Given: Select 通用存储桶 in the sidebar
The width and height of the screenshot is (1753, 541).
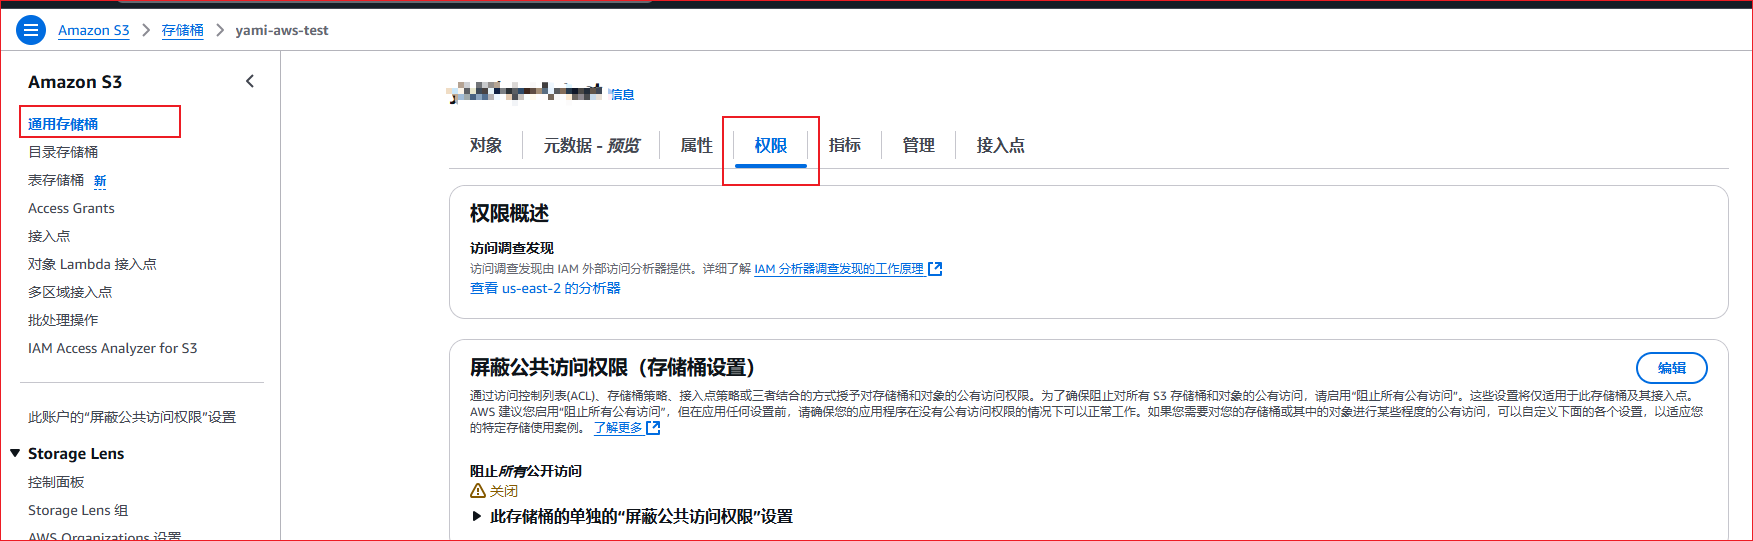Looking at the screenshot, I should (63, 124).
